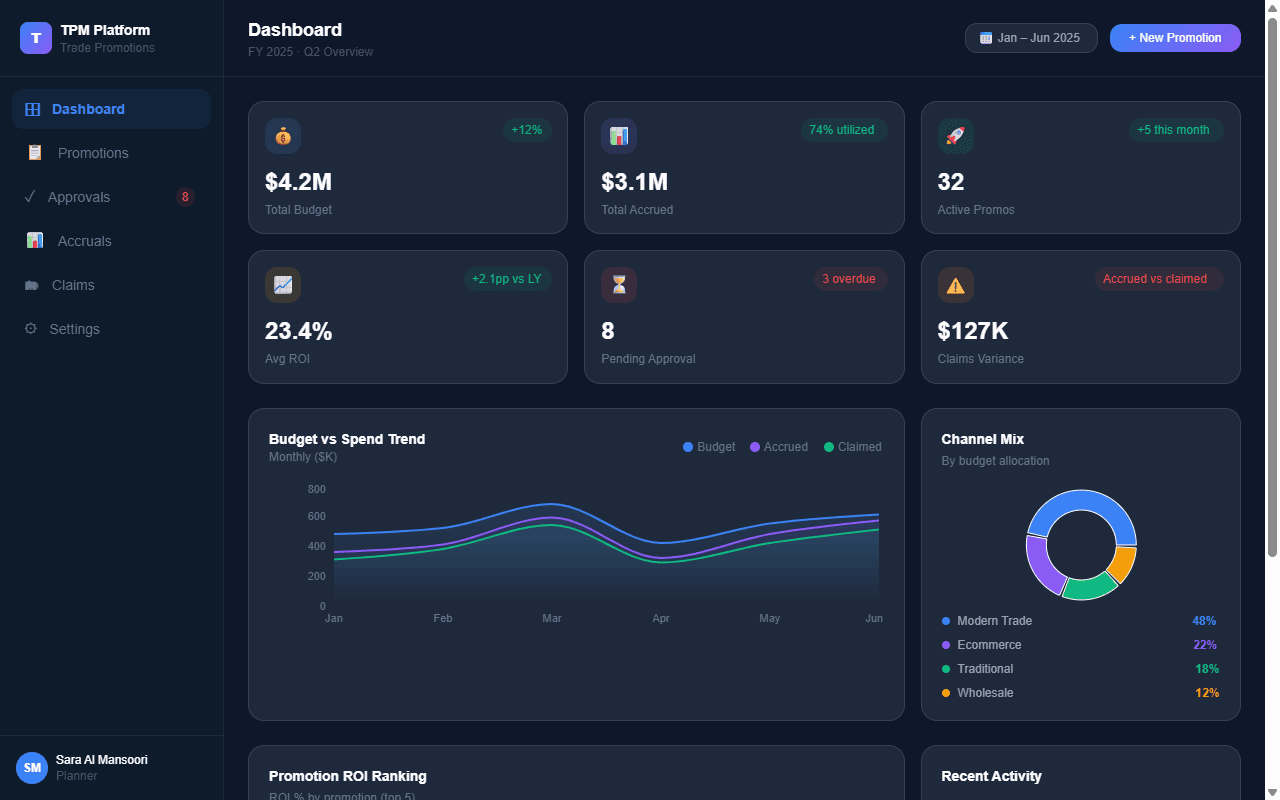Click the 23.4% Avg ROI value
This screenshot has width=1280, height=800.
(x=298, y=331)
